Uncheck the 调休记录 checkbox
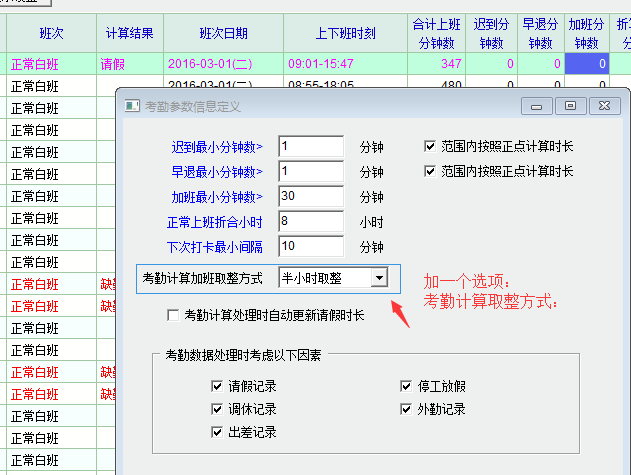This screenshot has width=631, height=475. click(x=217, y=409)
